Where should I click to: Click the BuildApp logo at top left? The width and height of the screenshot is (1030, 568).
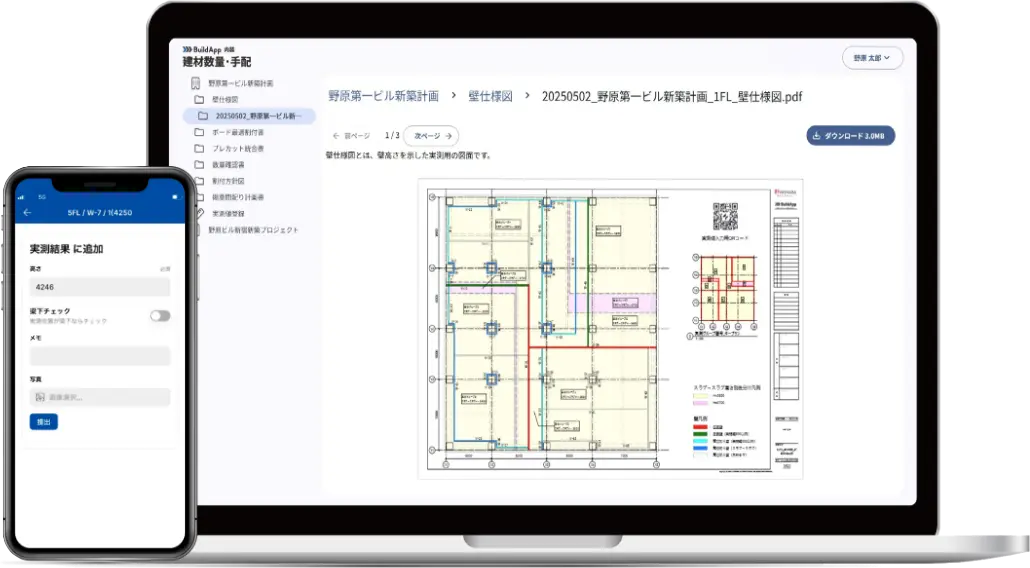(x=208, y=49)
